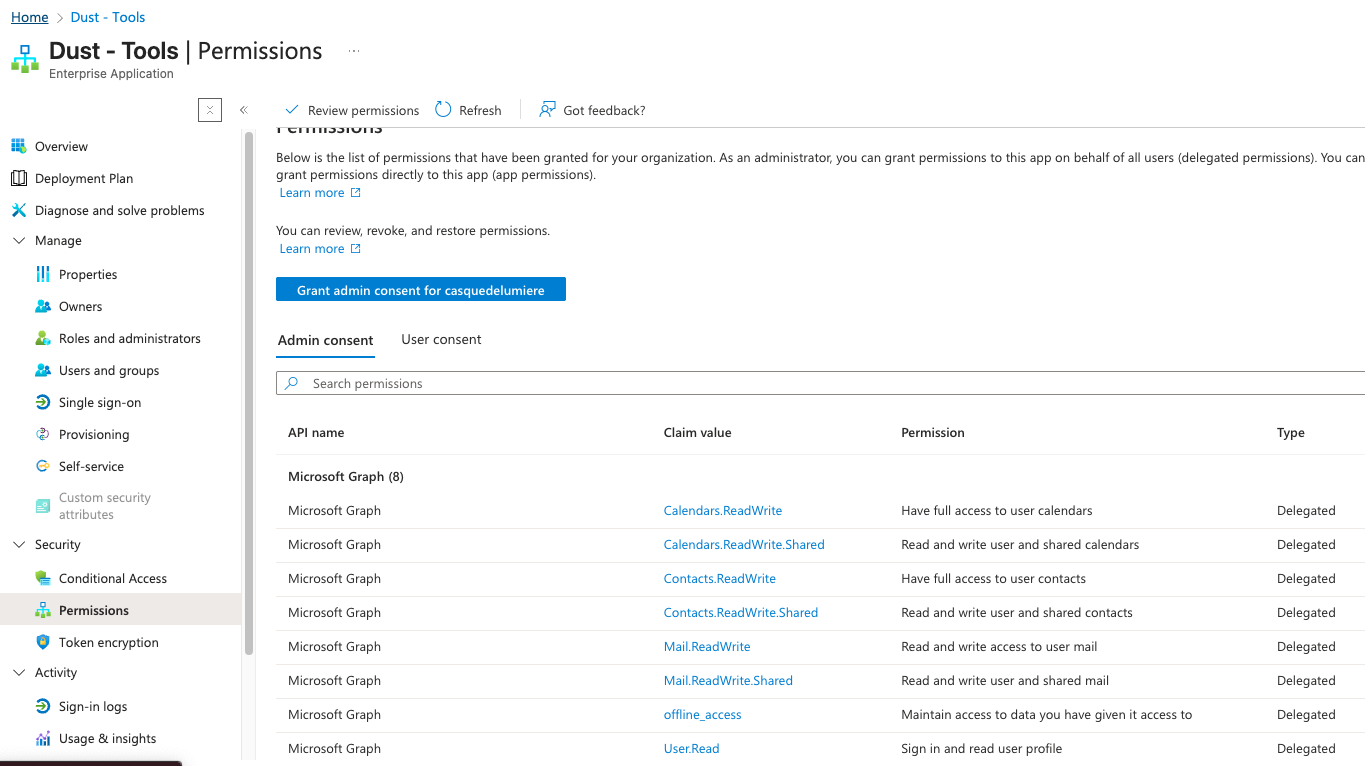Click Grant admin consent for casquedelumiere
This screenshot has height=766, width=1365.
pos(421,290)
